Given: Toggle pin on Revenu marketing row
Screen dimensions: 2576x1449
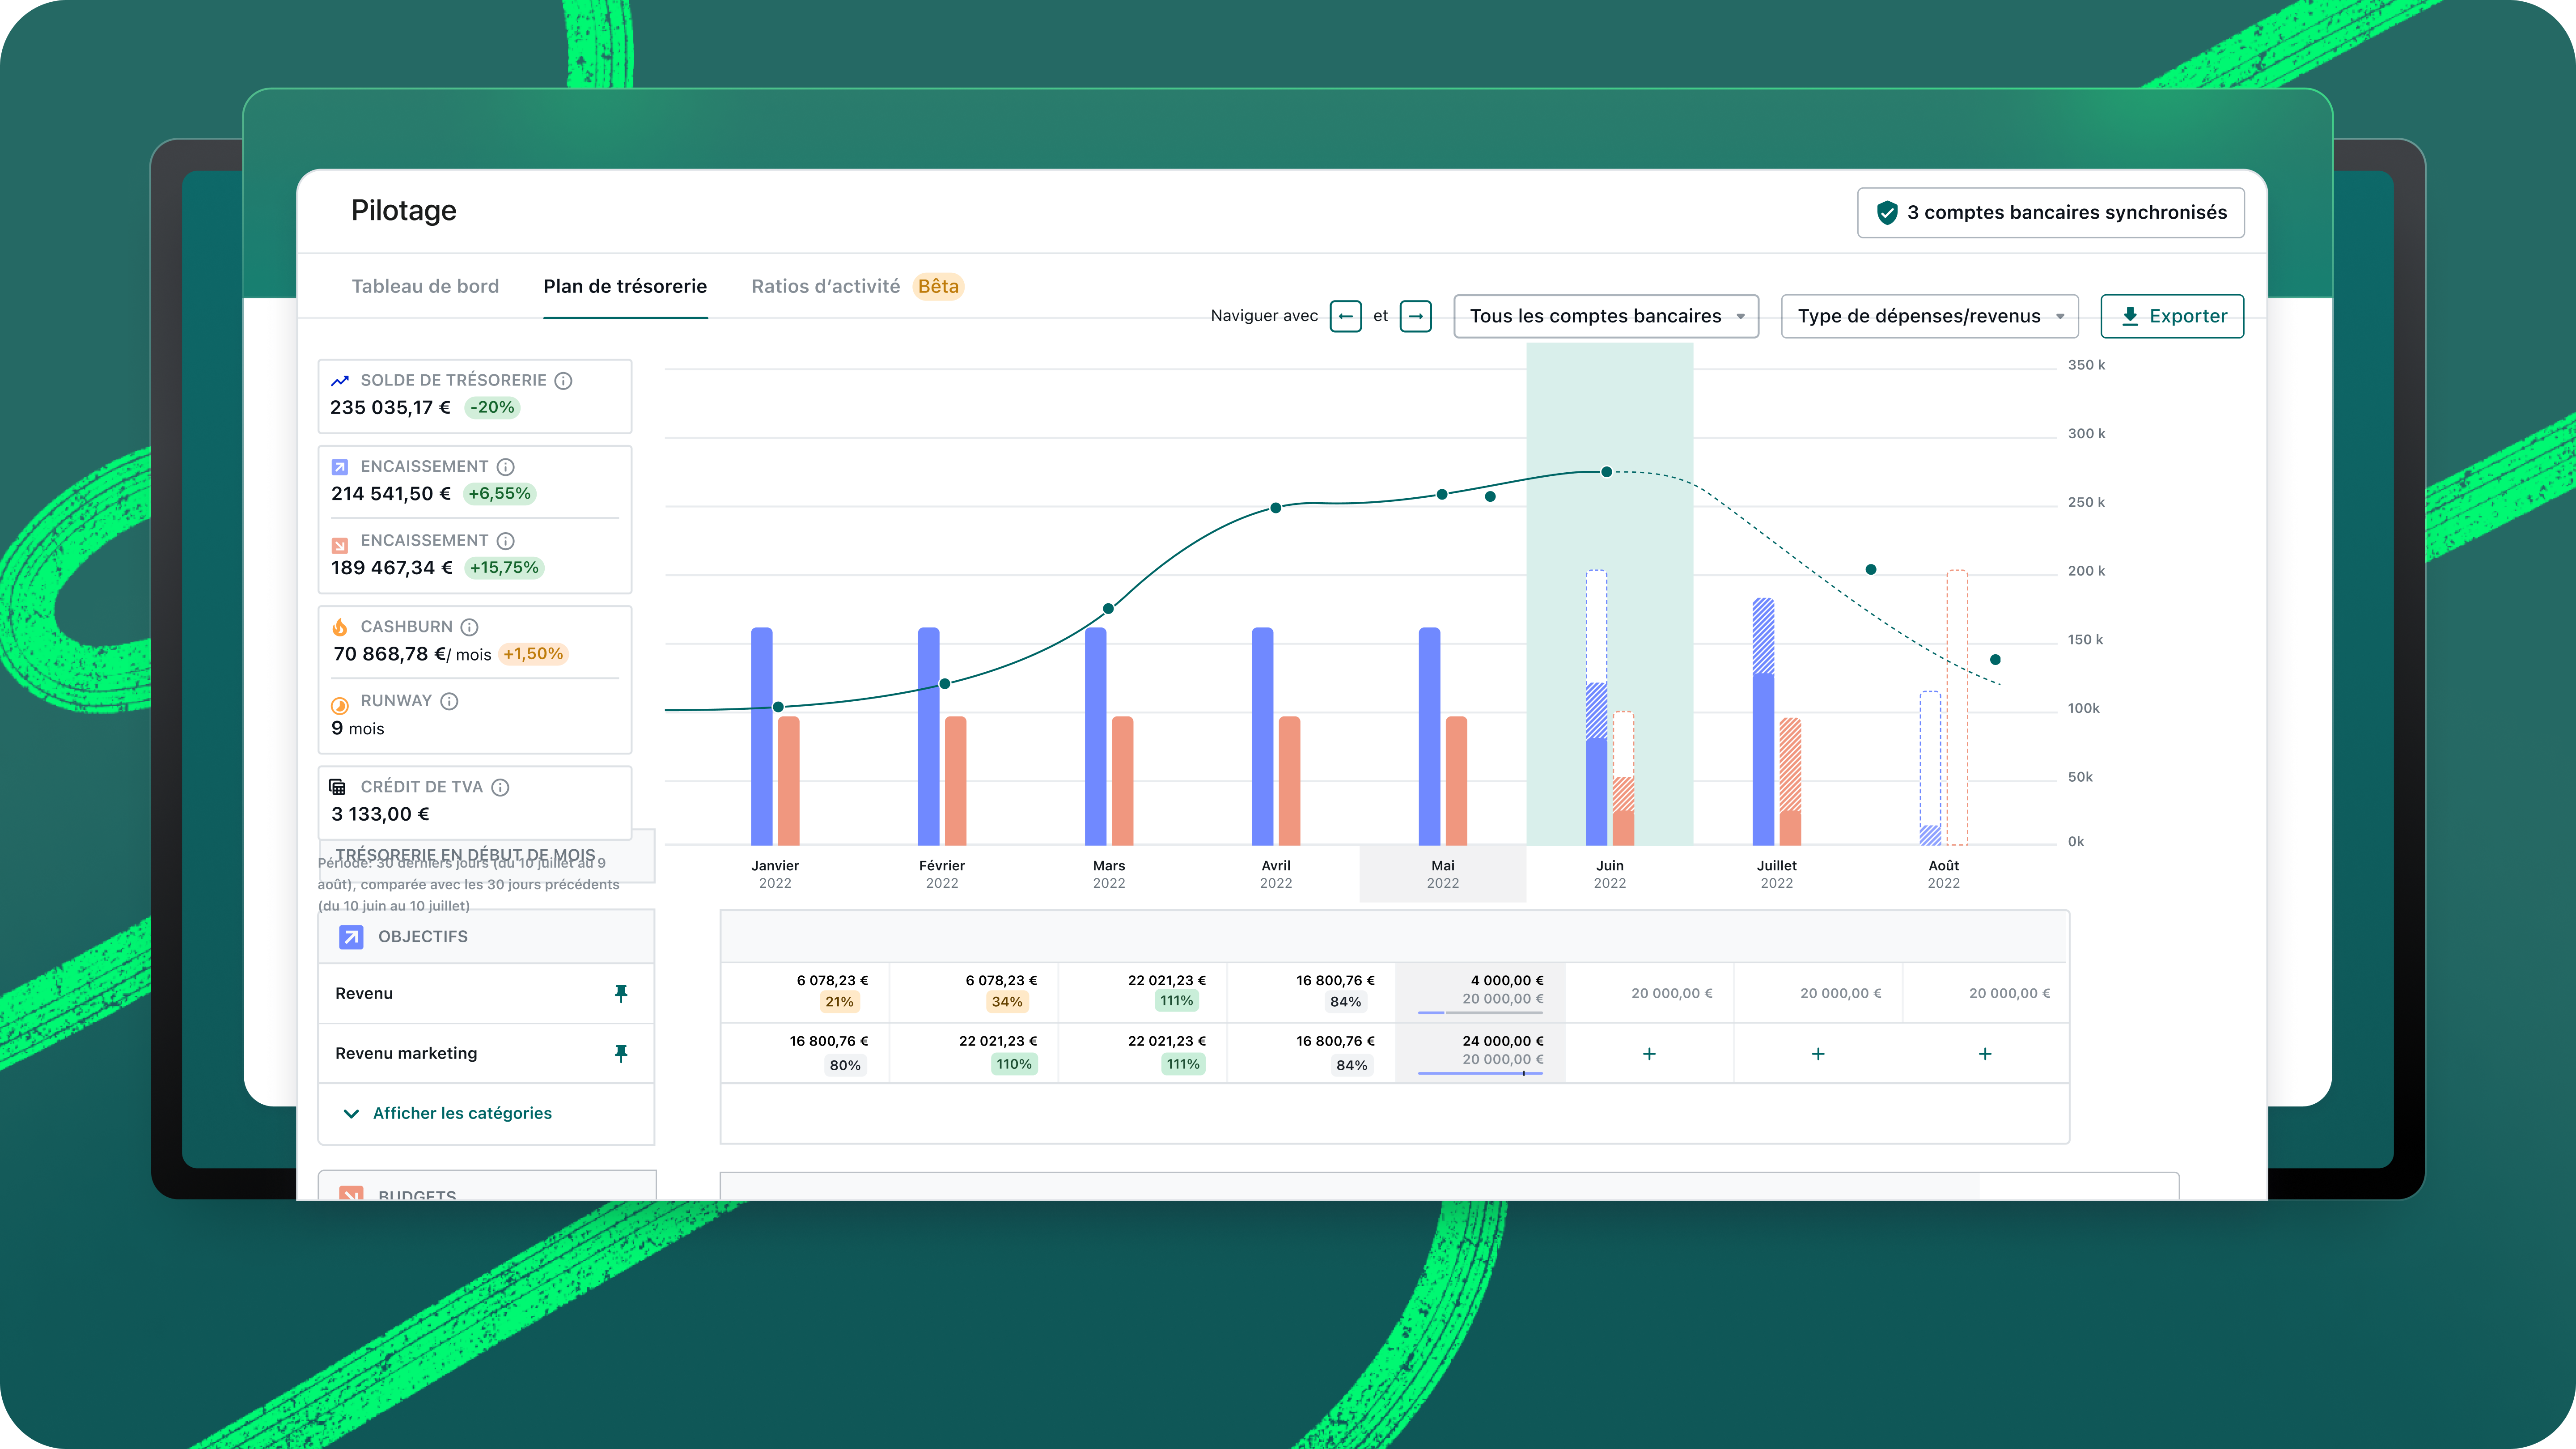Looking at the screenshot, I should (x=621, y=1053).
